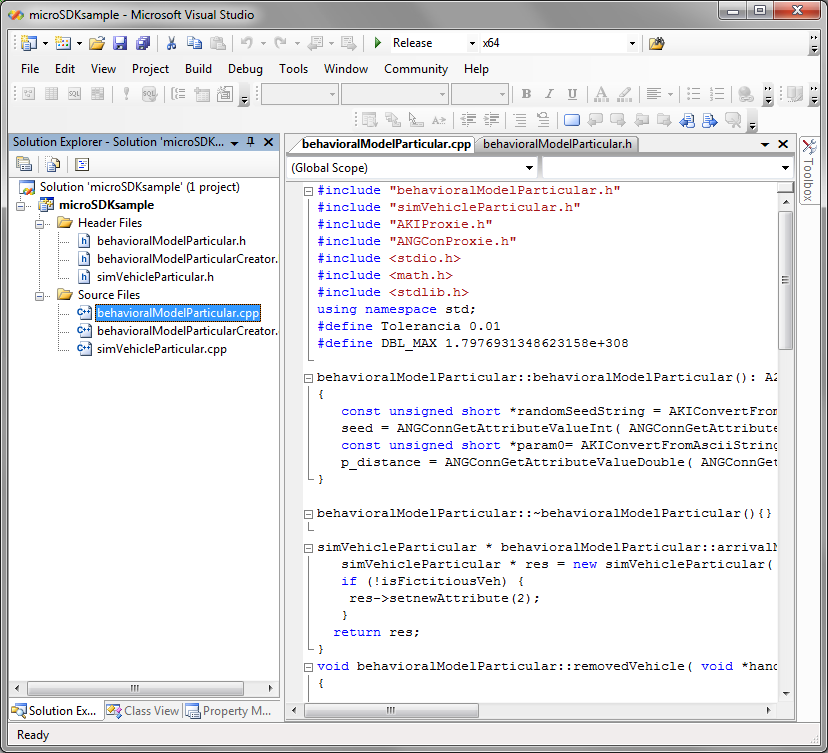Click Properties icon in Solution Explorer toolbar
The height and width of the screenshot is (753, 828).
pos(23,164)
